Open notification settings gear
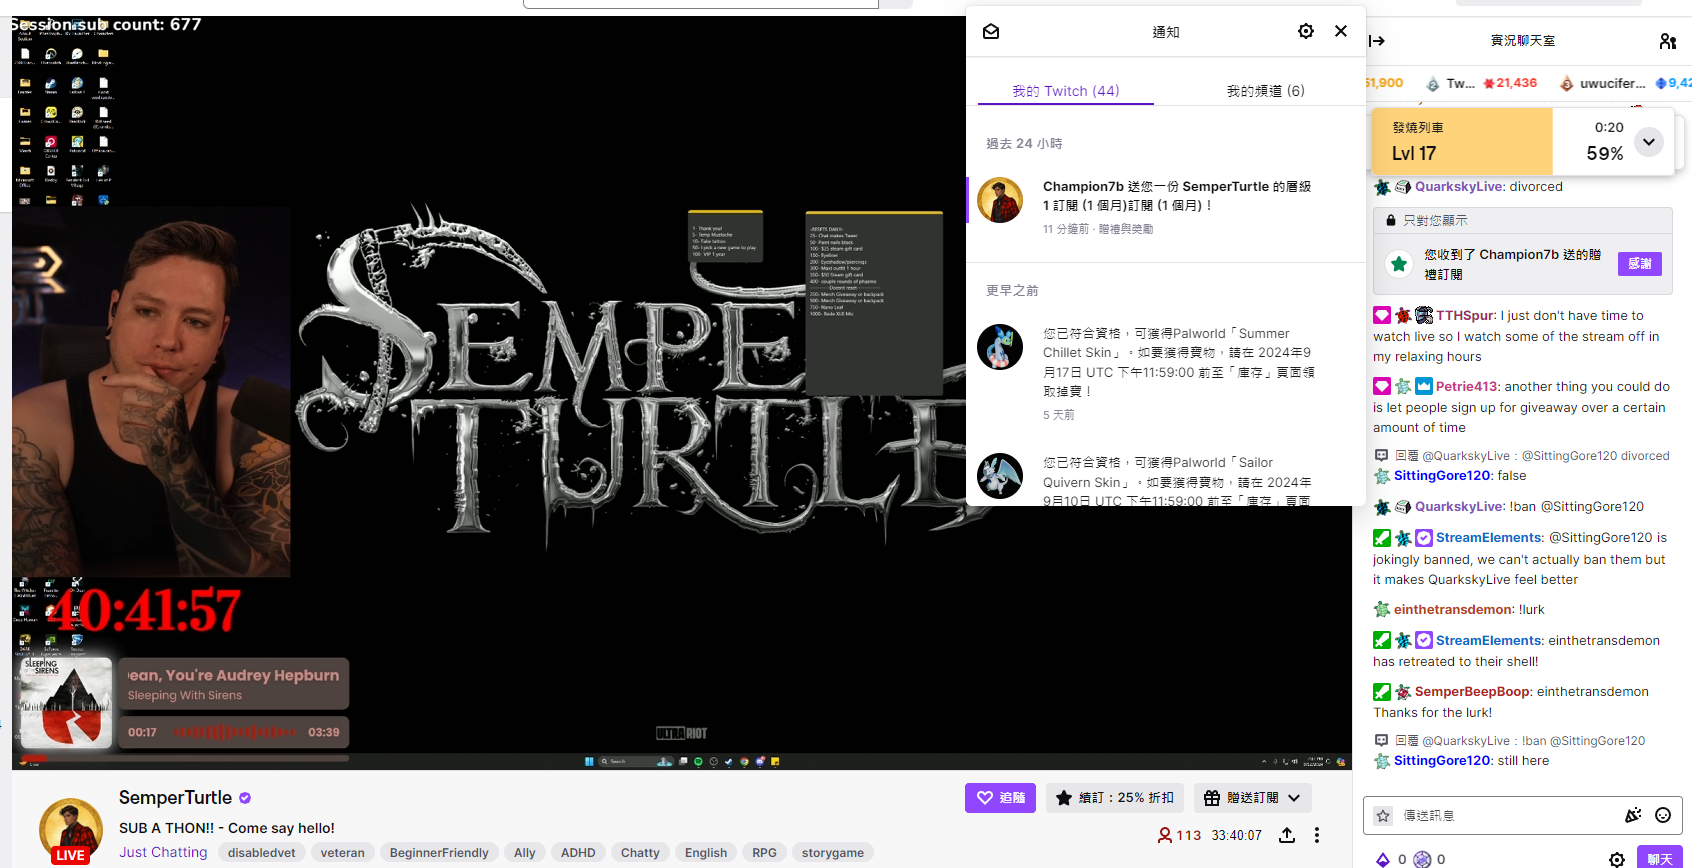Screen dimensions: 1692x868 [1306, 32]
